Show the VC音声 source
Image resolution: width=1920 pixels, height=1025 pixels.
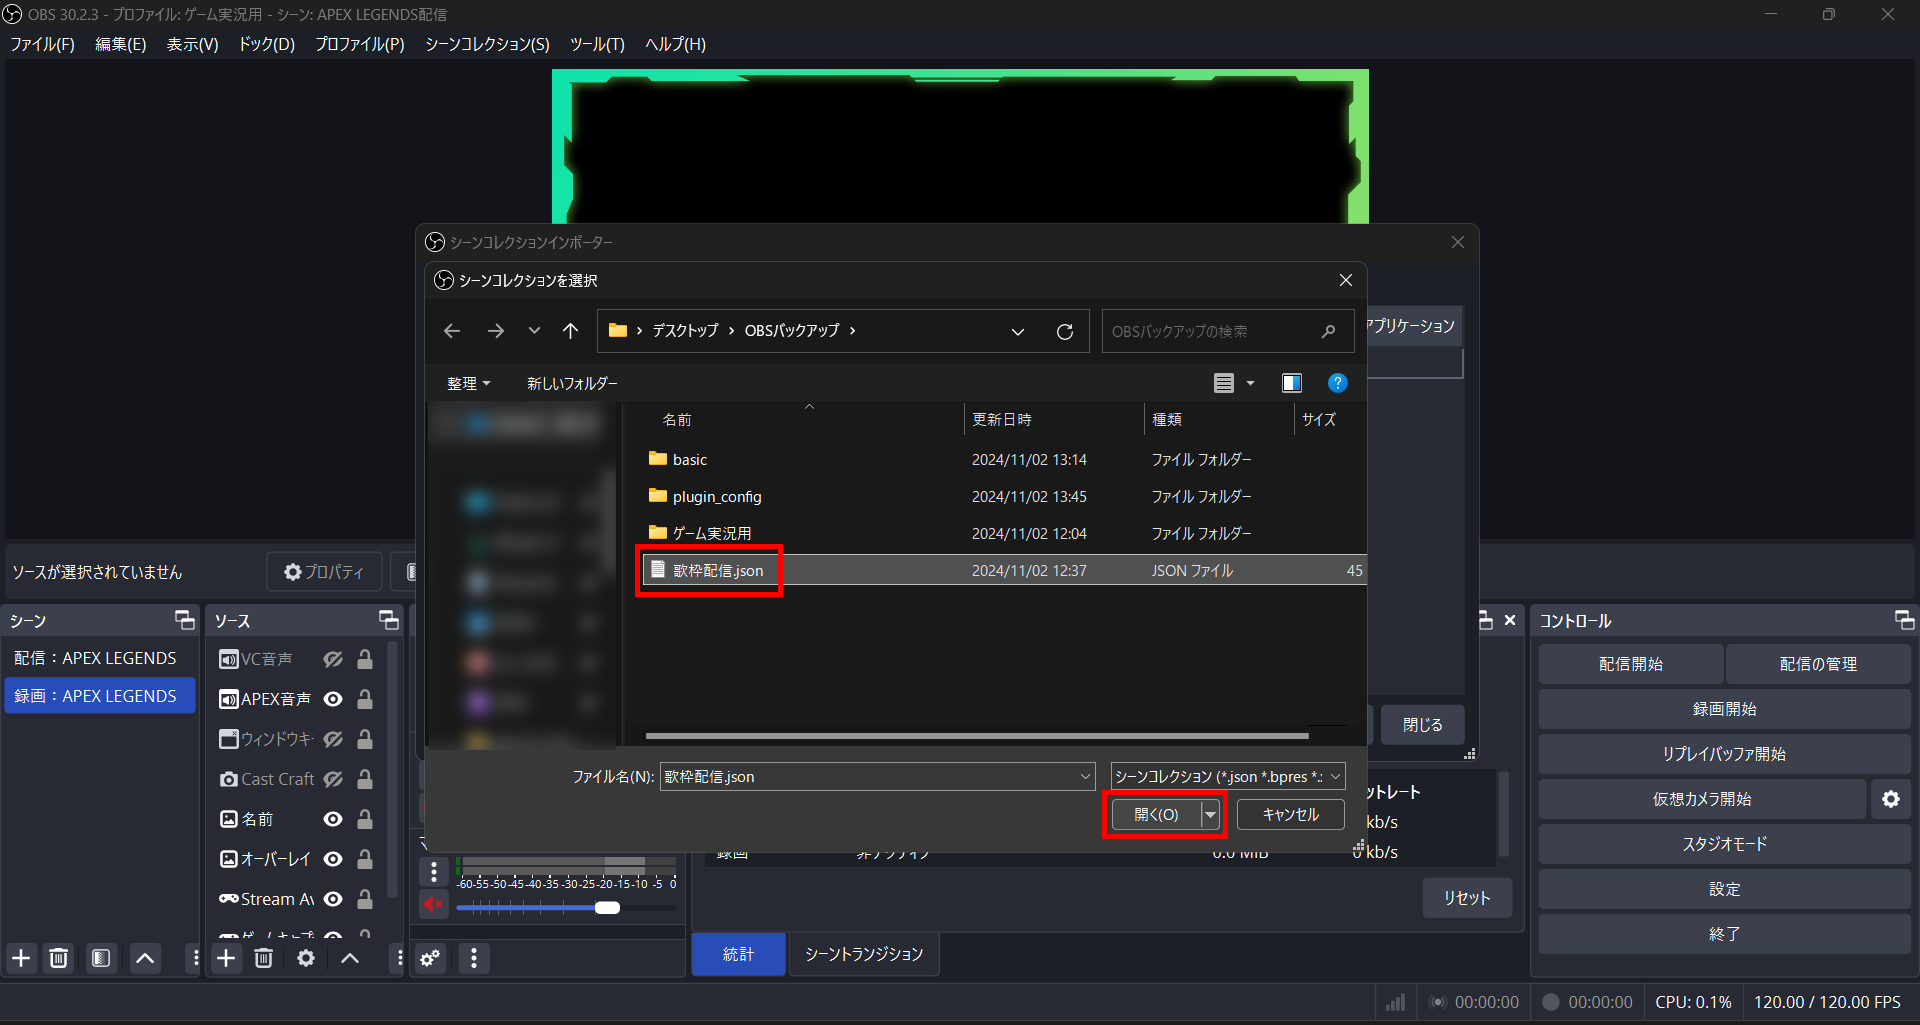coord(333,659)
